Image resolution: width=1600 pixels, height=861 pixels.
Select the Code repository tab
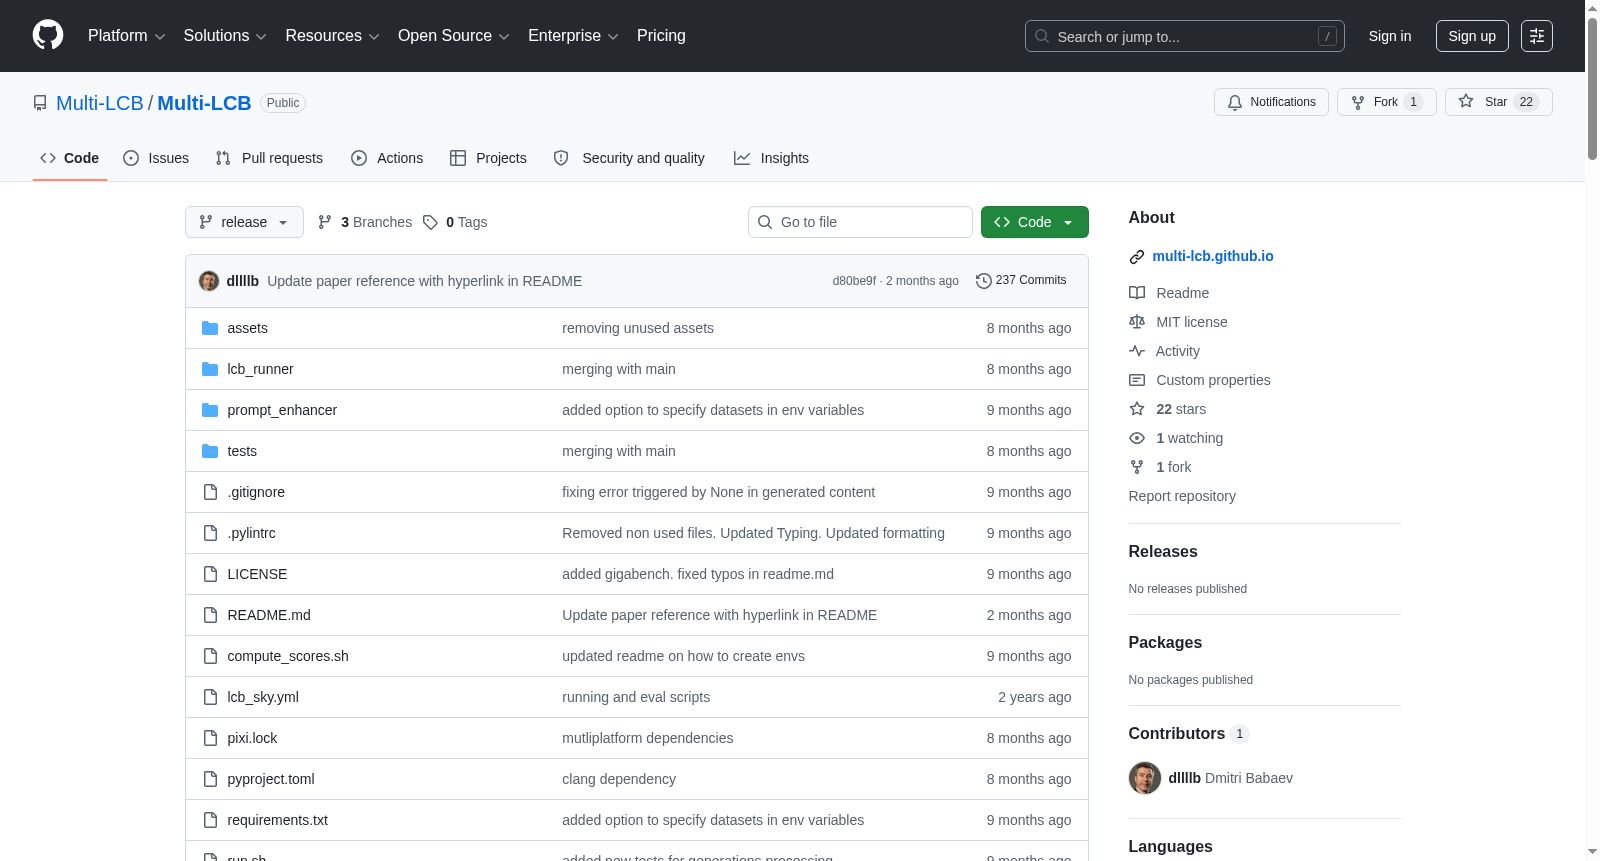coord(70,158)
